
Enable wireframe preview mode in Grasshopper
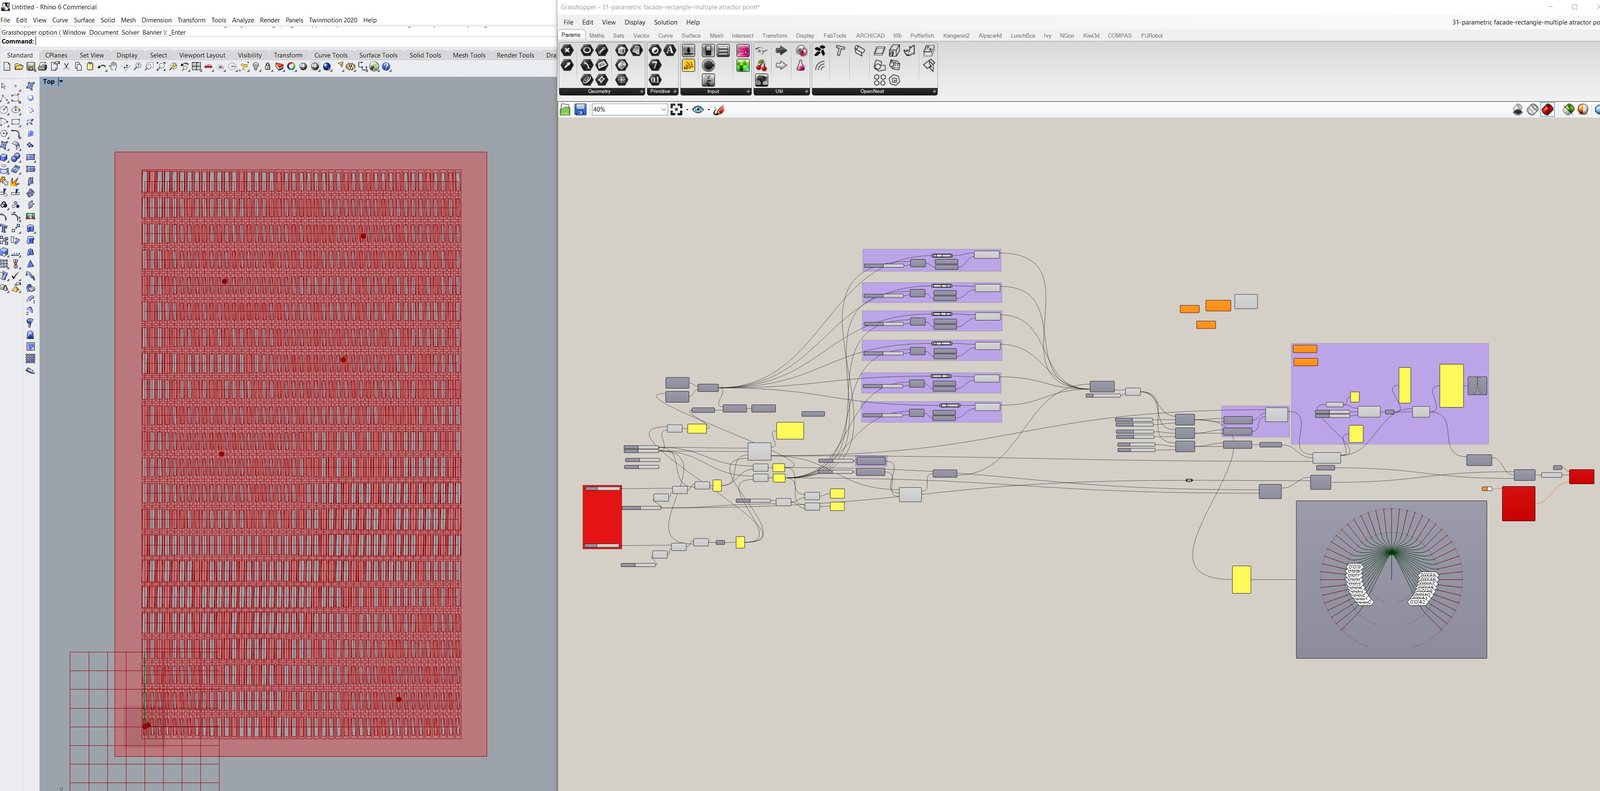(1532, 109)
